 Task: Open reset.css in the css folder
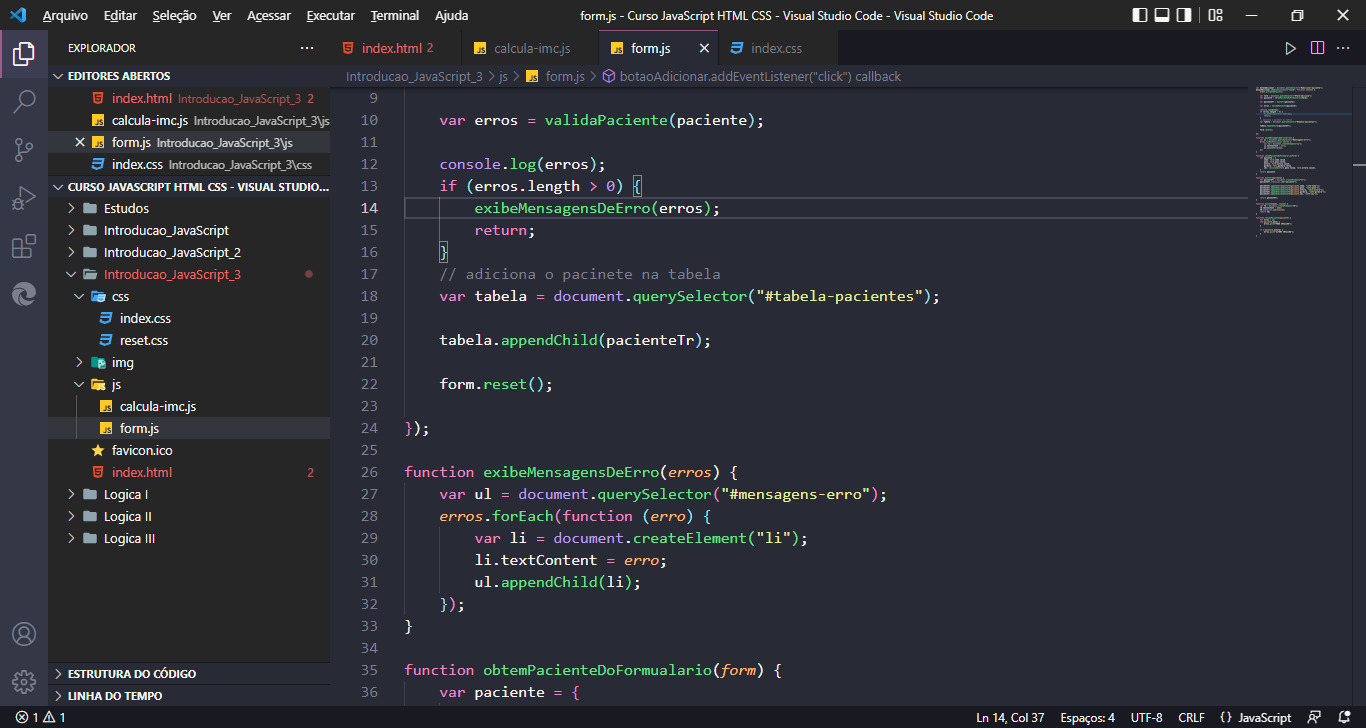point(189,340)
